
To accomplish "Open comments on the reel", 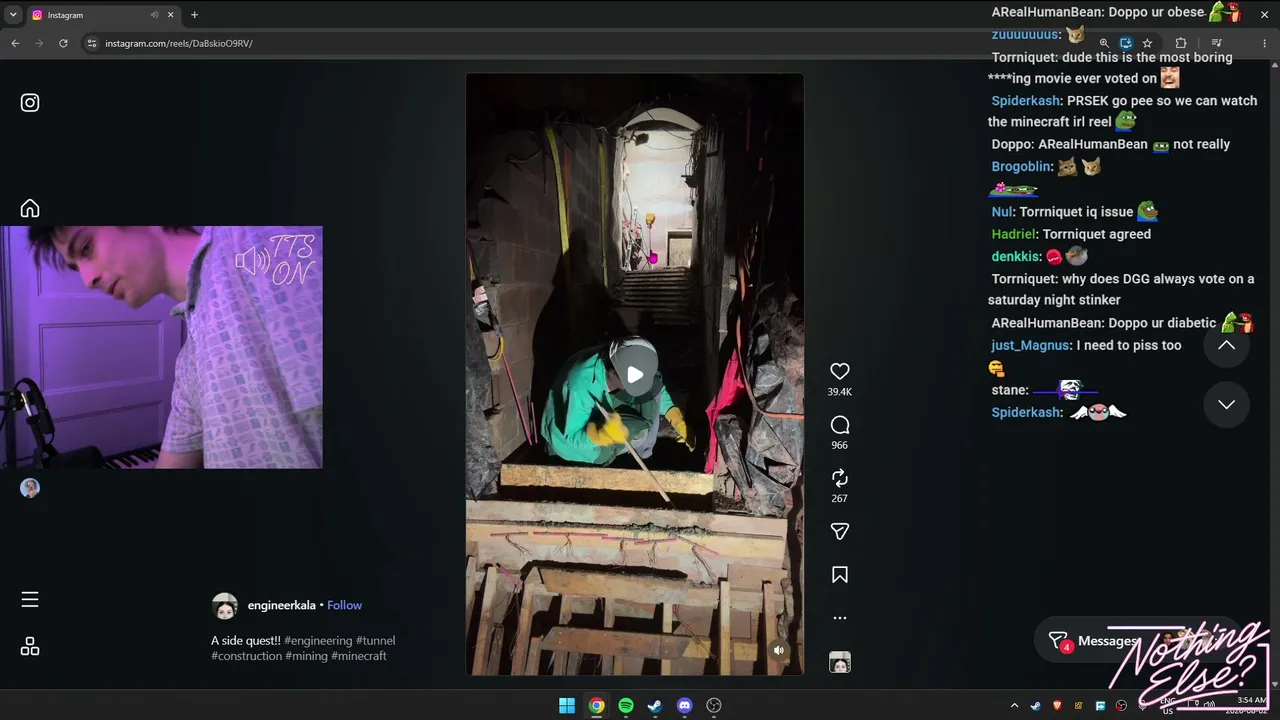I will (840, 425).
